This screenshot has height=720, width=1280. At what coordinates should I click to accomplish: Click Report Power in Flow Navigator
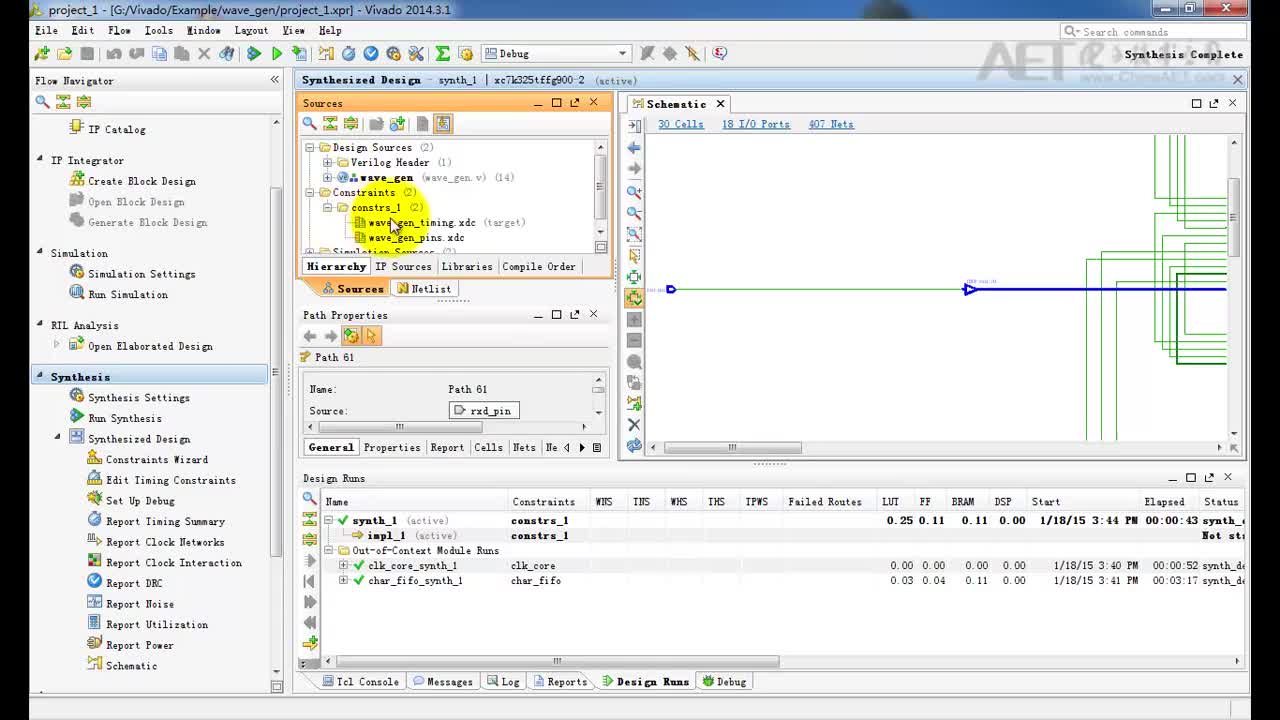[x=139, y=645]
